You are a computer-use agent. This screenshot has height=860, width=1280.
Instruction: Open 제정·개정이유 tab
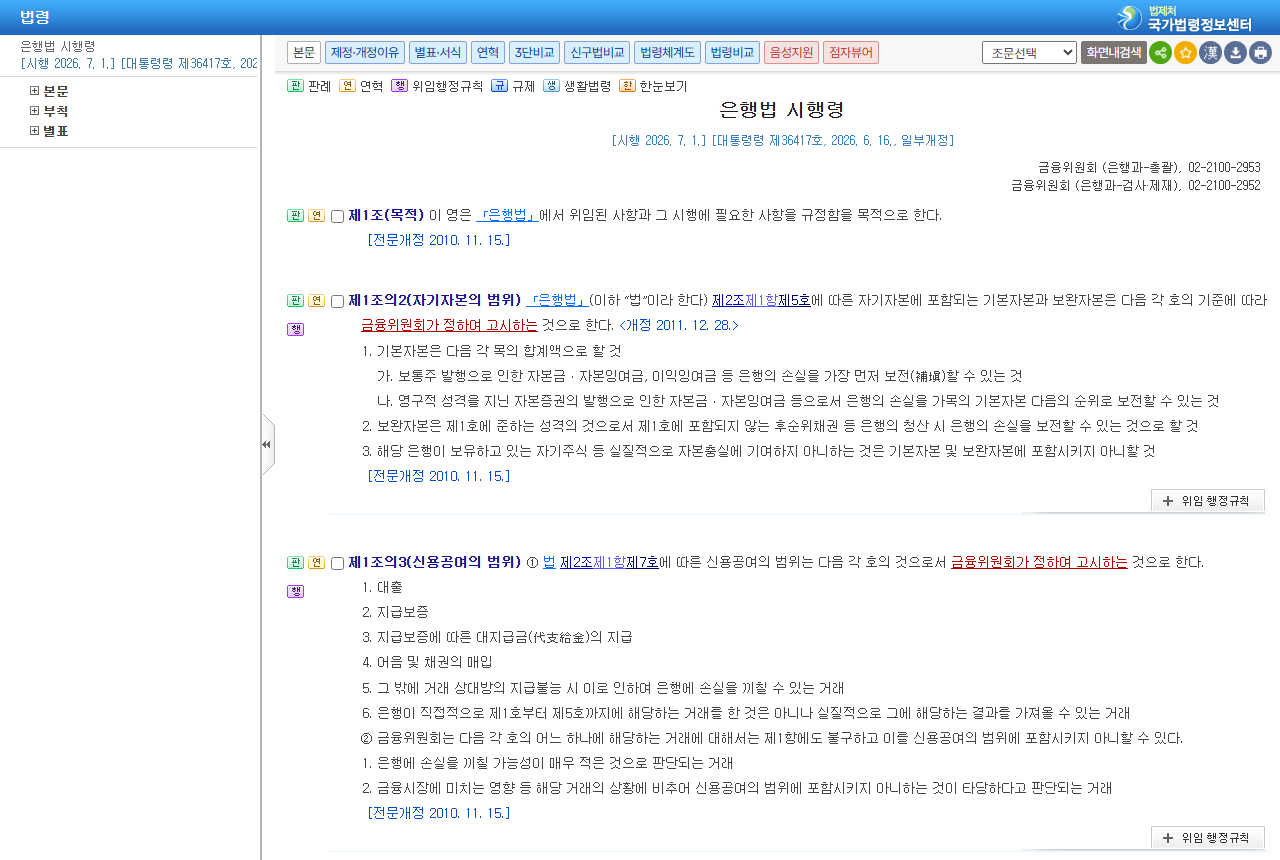(x=365, y=53)
